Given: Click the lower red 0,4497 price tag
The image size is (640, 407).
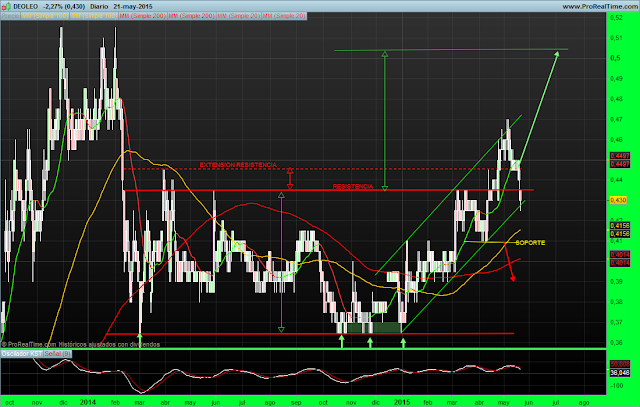Looking at the screenshot, I should (x=620, y=164).
